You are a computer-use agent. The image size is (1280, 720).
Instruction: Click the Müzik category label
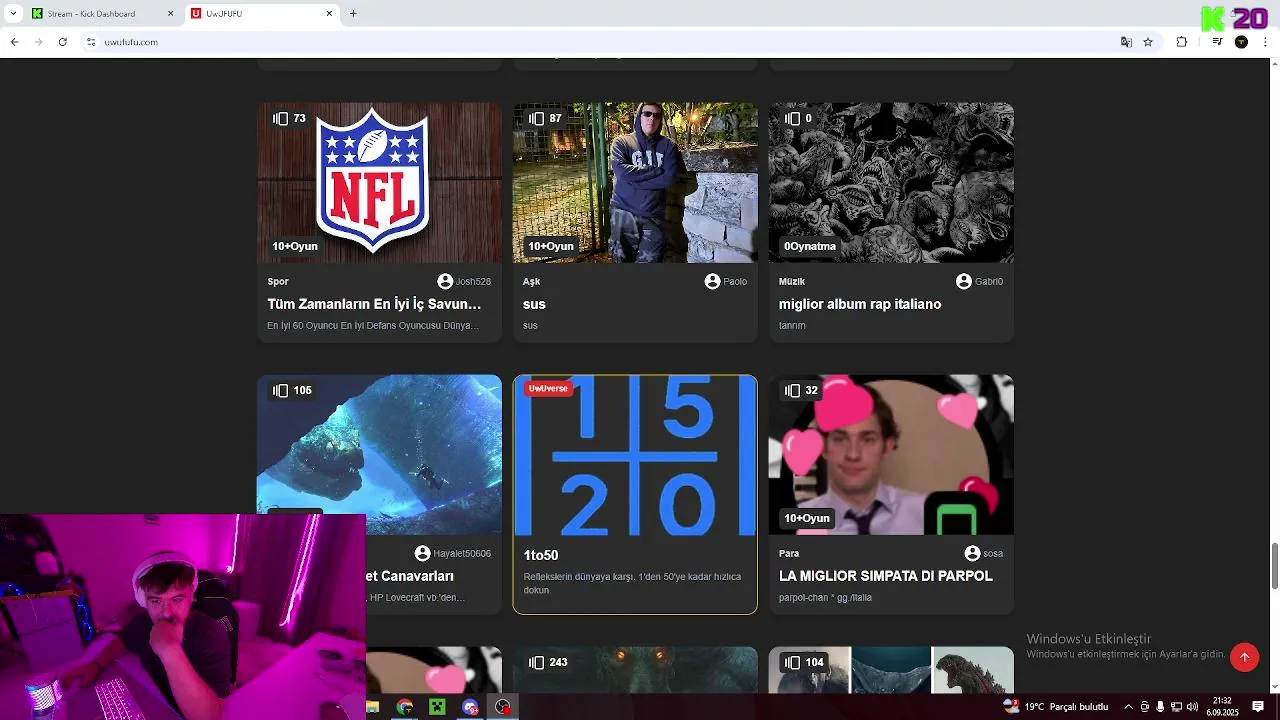(792, 282)
